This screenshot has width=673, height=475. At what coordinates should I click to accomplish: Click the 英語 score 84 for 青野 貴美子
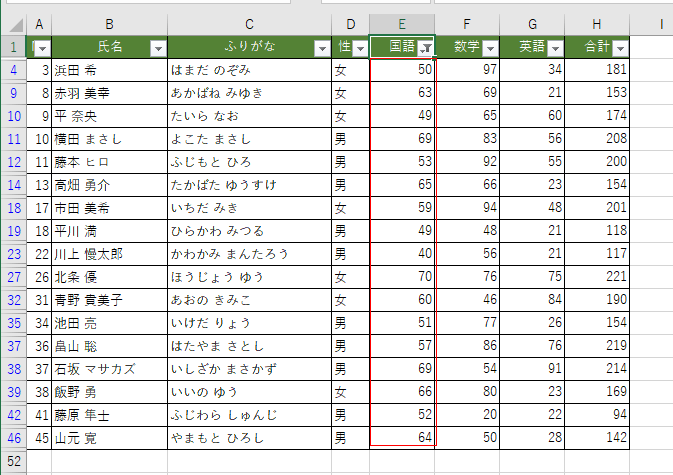click(532, 300)
